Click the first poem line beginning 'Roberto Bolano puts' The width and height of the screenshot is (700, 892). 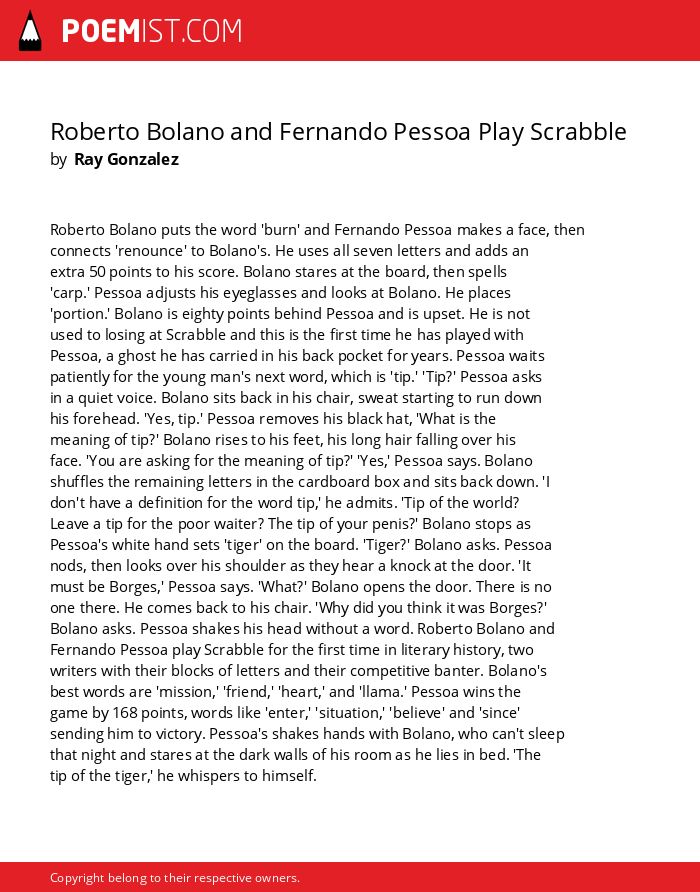(x=318, y=230)
